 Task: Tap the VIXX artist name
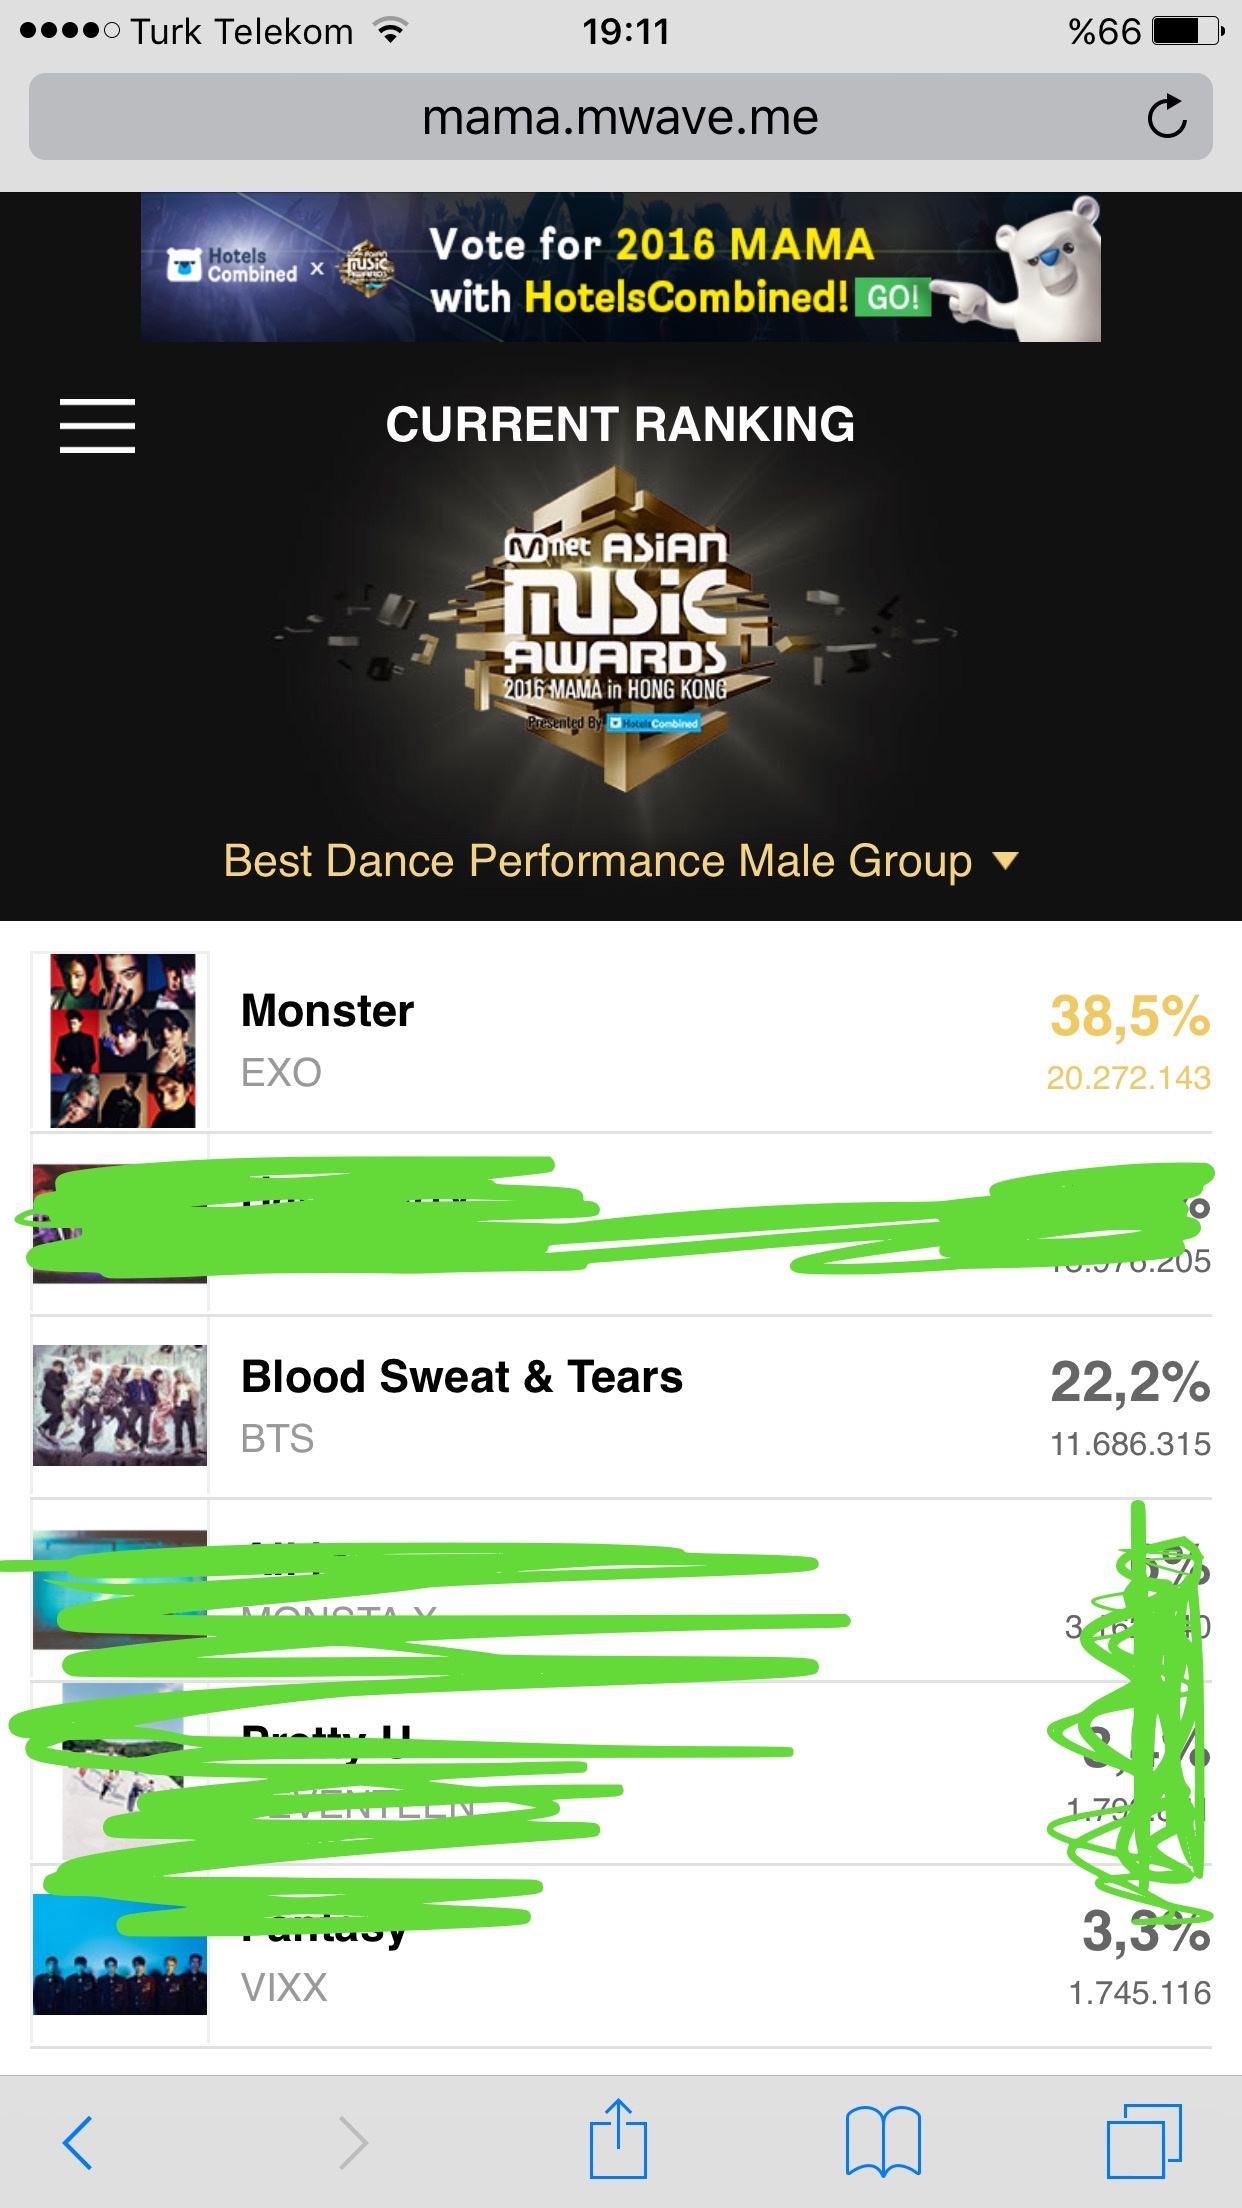[x=284, y=1988]
